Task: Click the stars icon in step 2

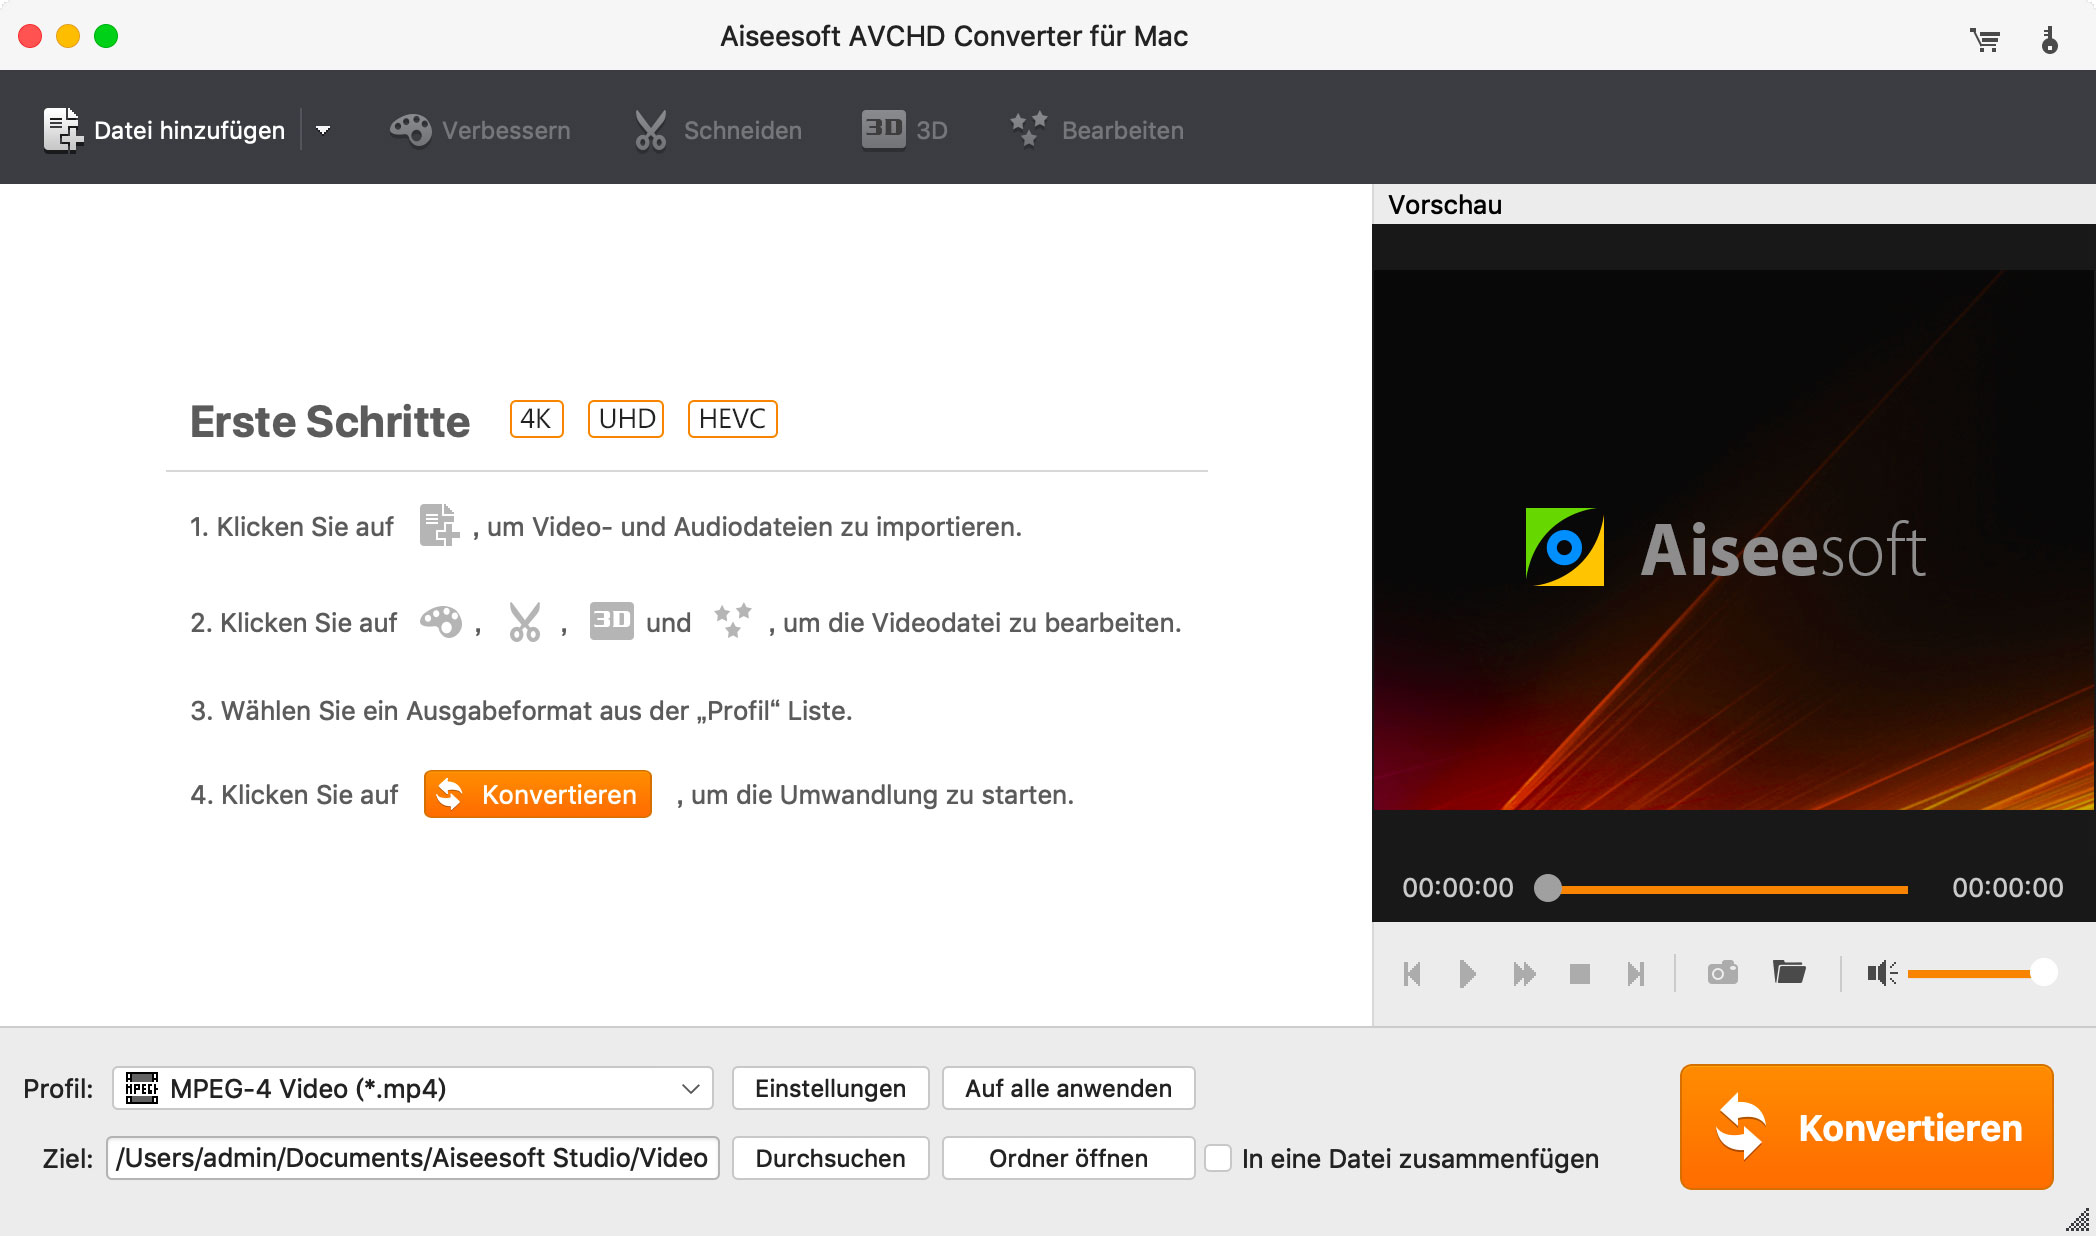Action: (x=732, y=621)
